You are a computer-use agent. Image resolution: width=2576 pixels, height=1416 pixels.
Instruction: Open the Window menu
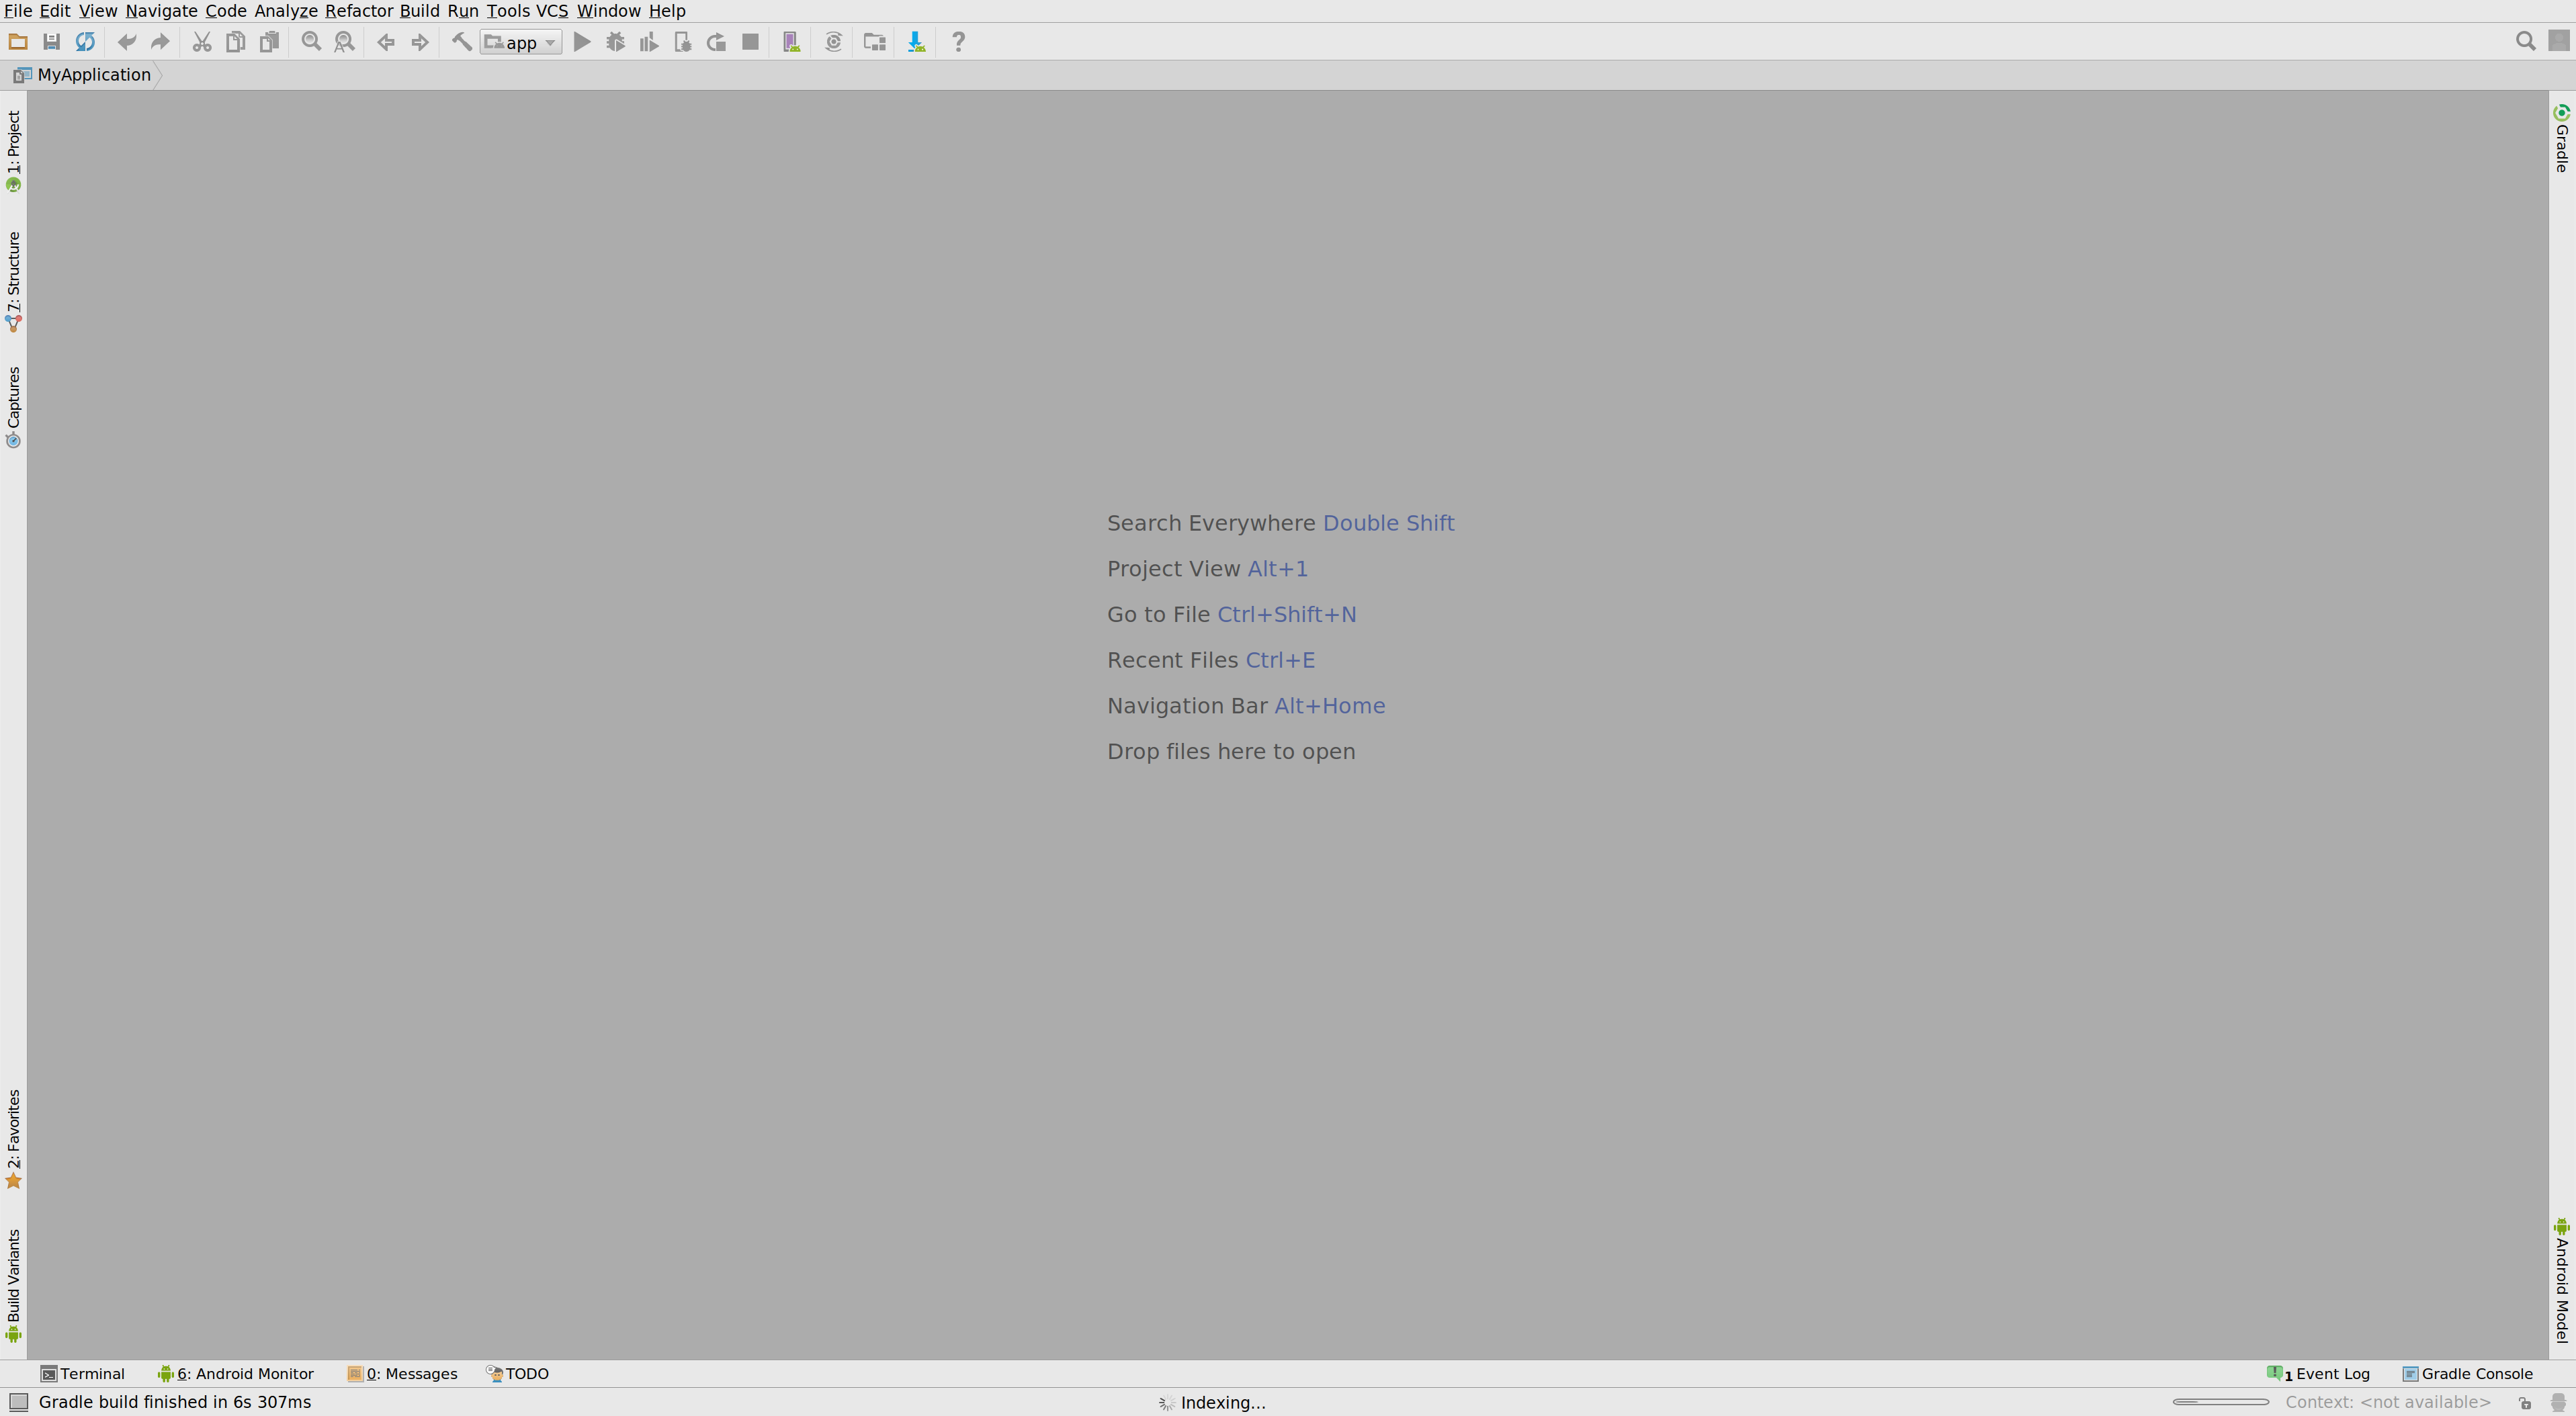click(x=608, y=11)
